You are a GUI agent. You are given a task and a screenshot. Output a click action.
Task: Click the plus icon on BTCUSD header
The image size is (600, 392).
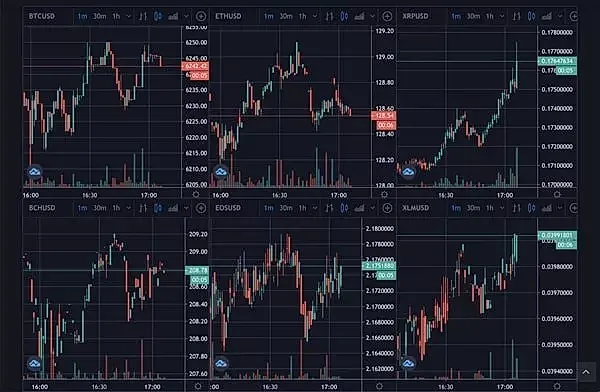pos(201,16)
